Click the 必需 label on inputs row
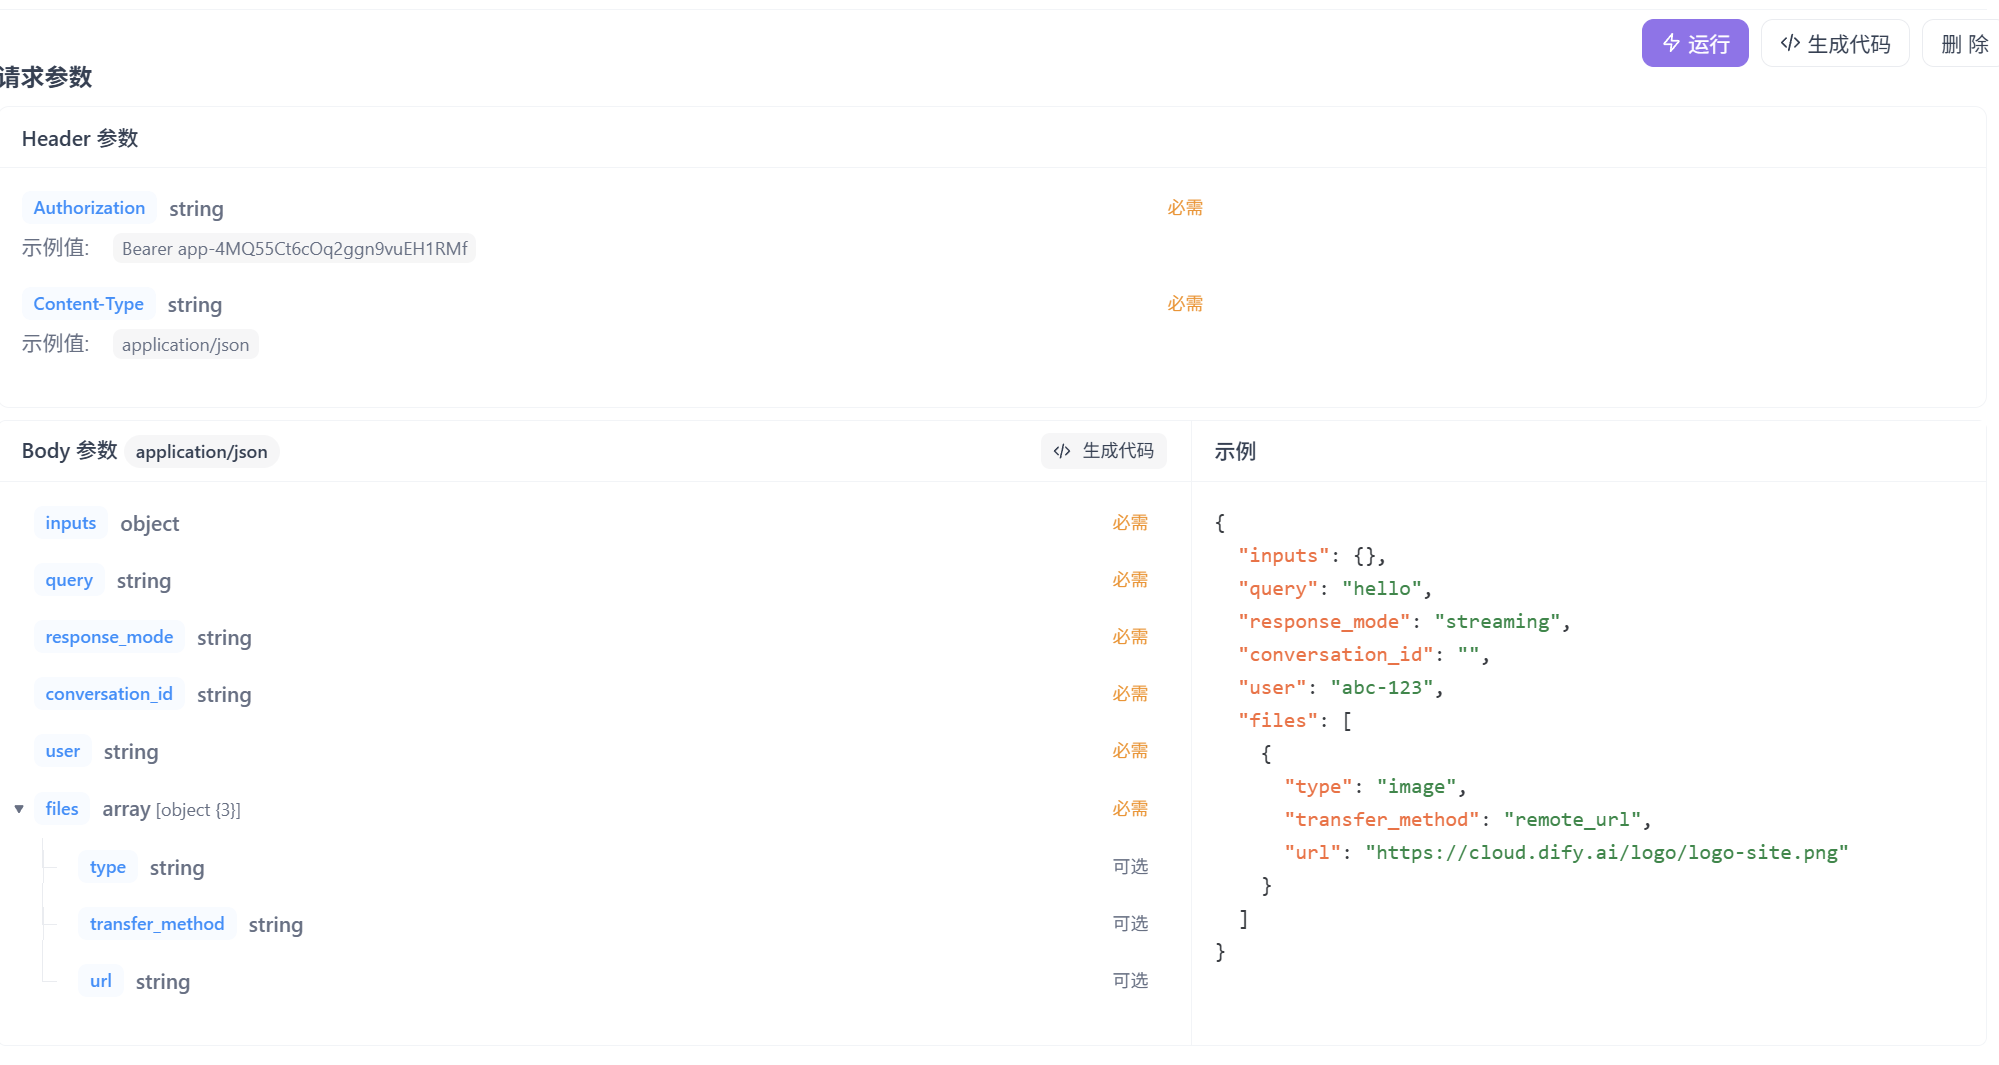Image resolution: width=1999 pixels, height=1065 pixels. point(1130,523)
